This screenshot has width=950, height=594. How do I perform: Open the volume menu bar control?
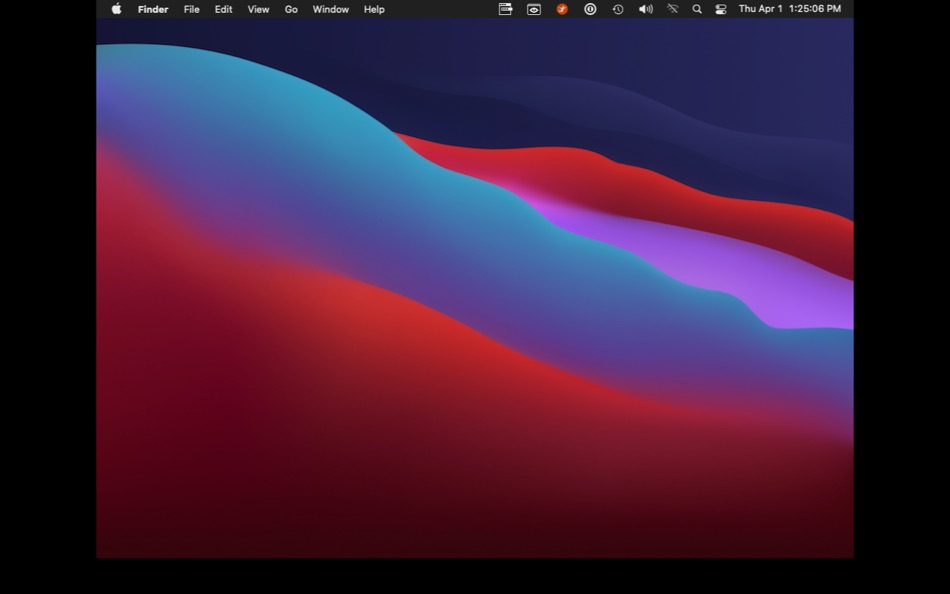pos(646,9)
